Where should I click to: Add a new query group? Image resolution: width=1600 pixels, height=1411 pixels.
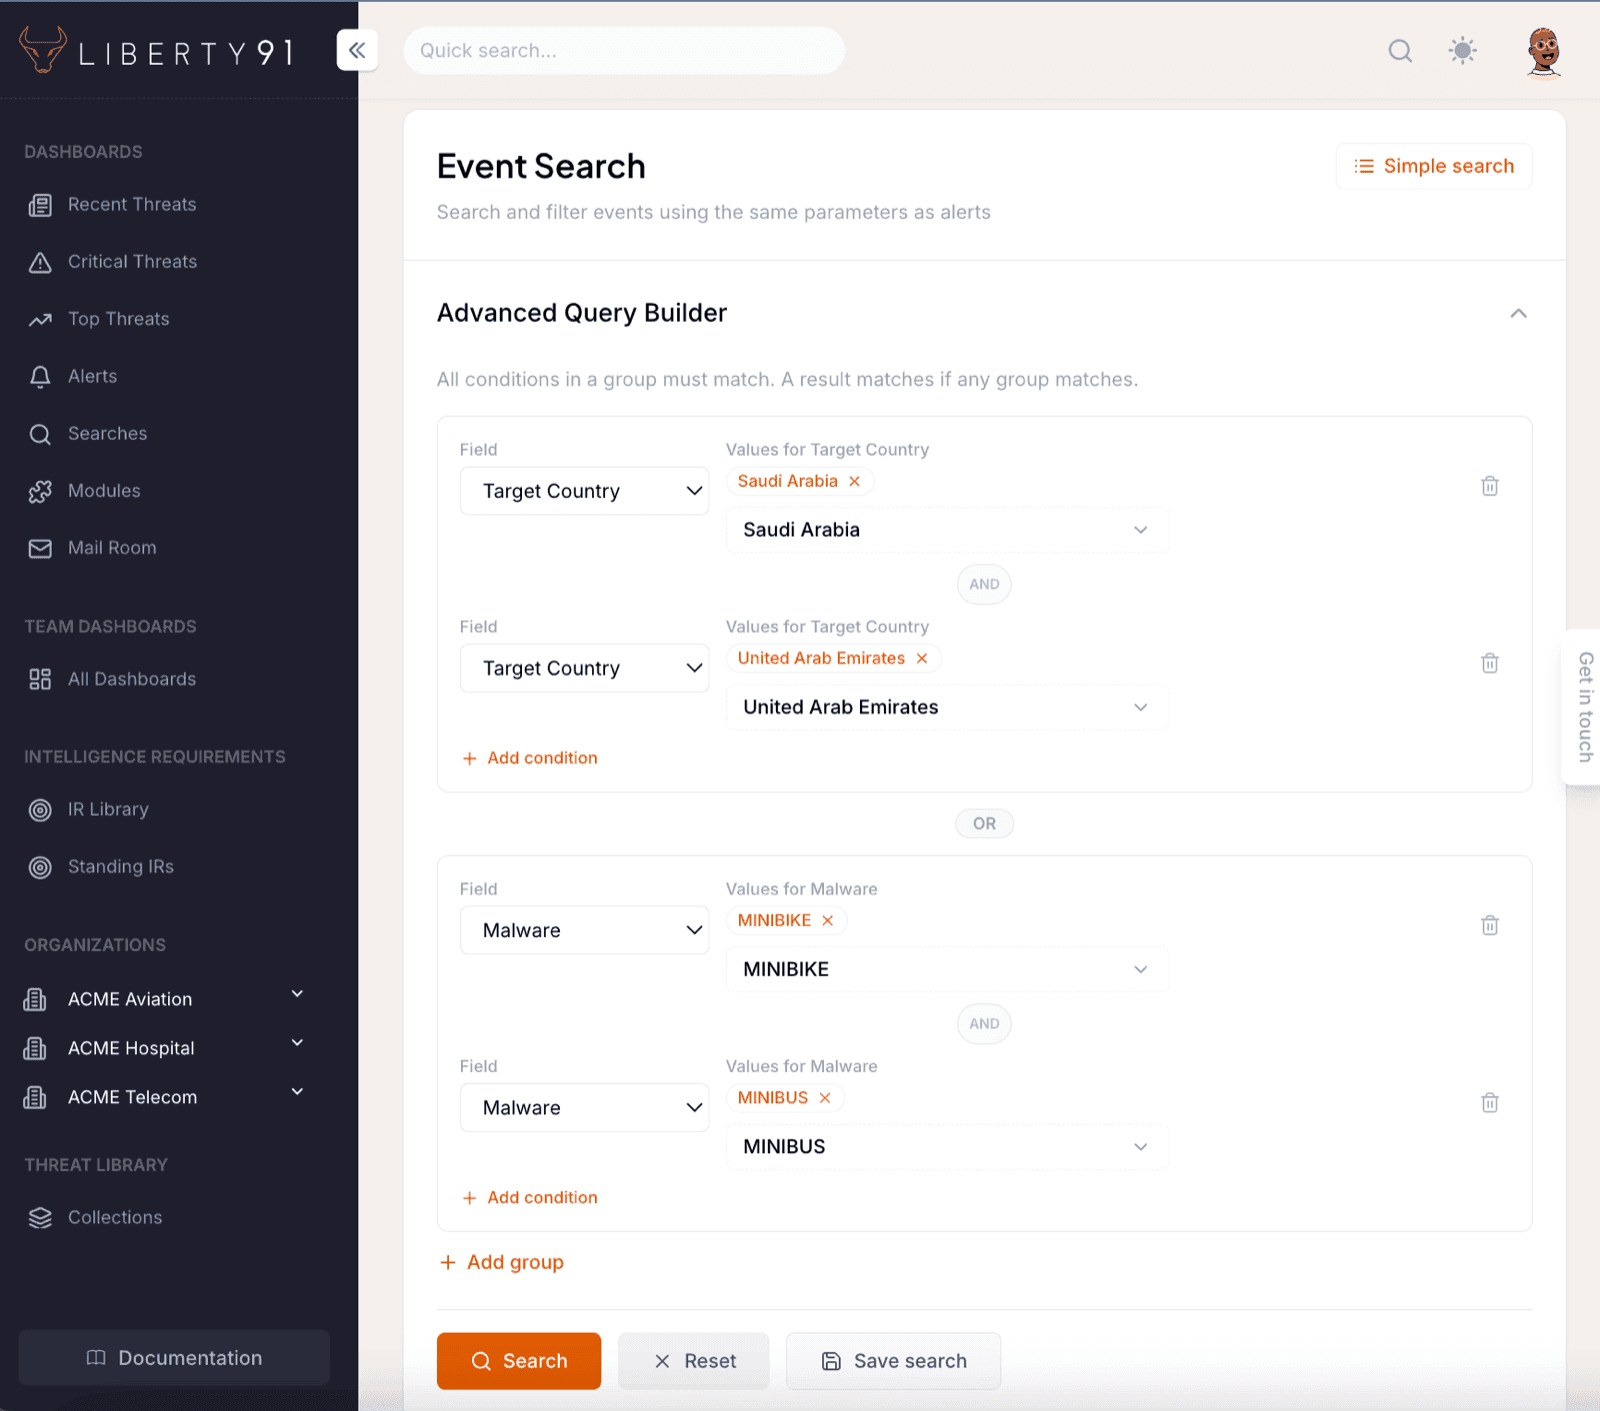click(x=502, y=1262)
